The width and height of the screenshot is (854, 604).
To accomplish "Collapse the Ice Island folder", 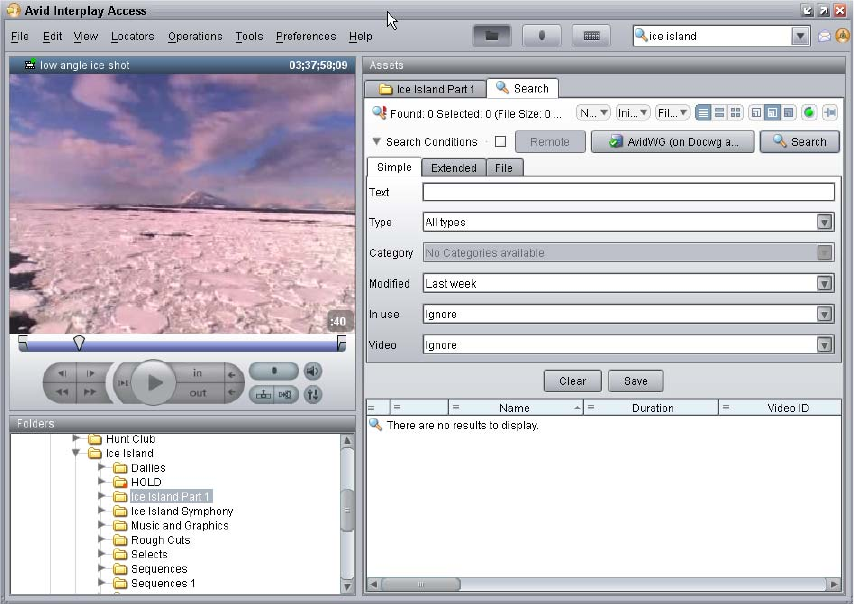I will pos(77,453).
